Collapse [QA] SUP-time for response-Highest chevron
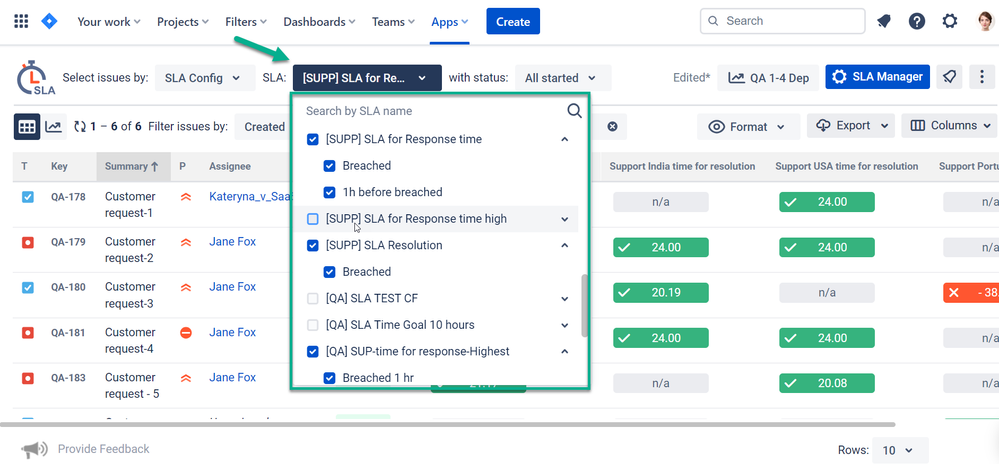The height and width of the screenshot is (464, 999). coord(564,351)
